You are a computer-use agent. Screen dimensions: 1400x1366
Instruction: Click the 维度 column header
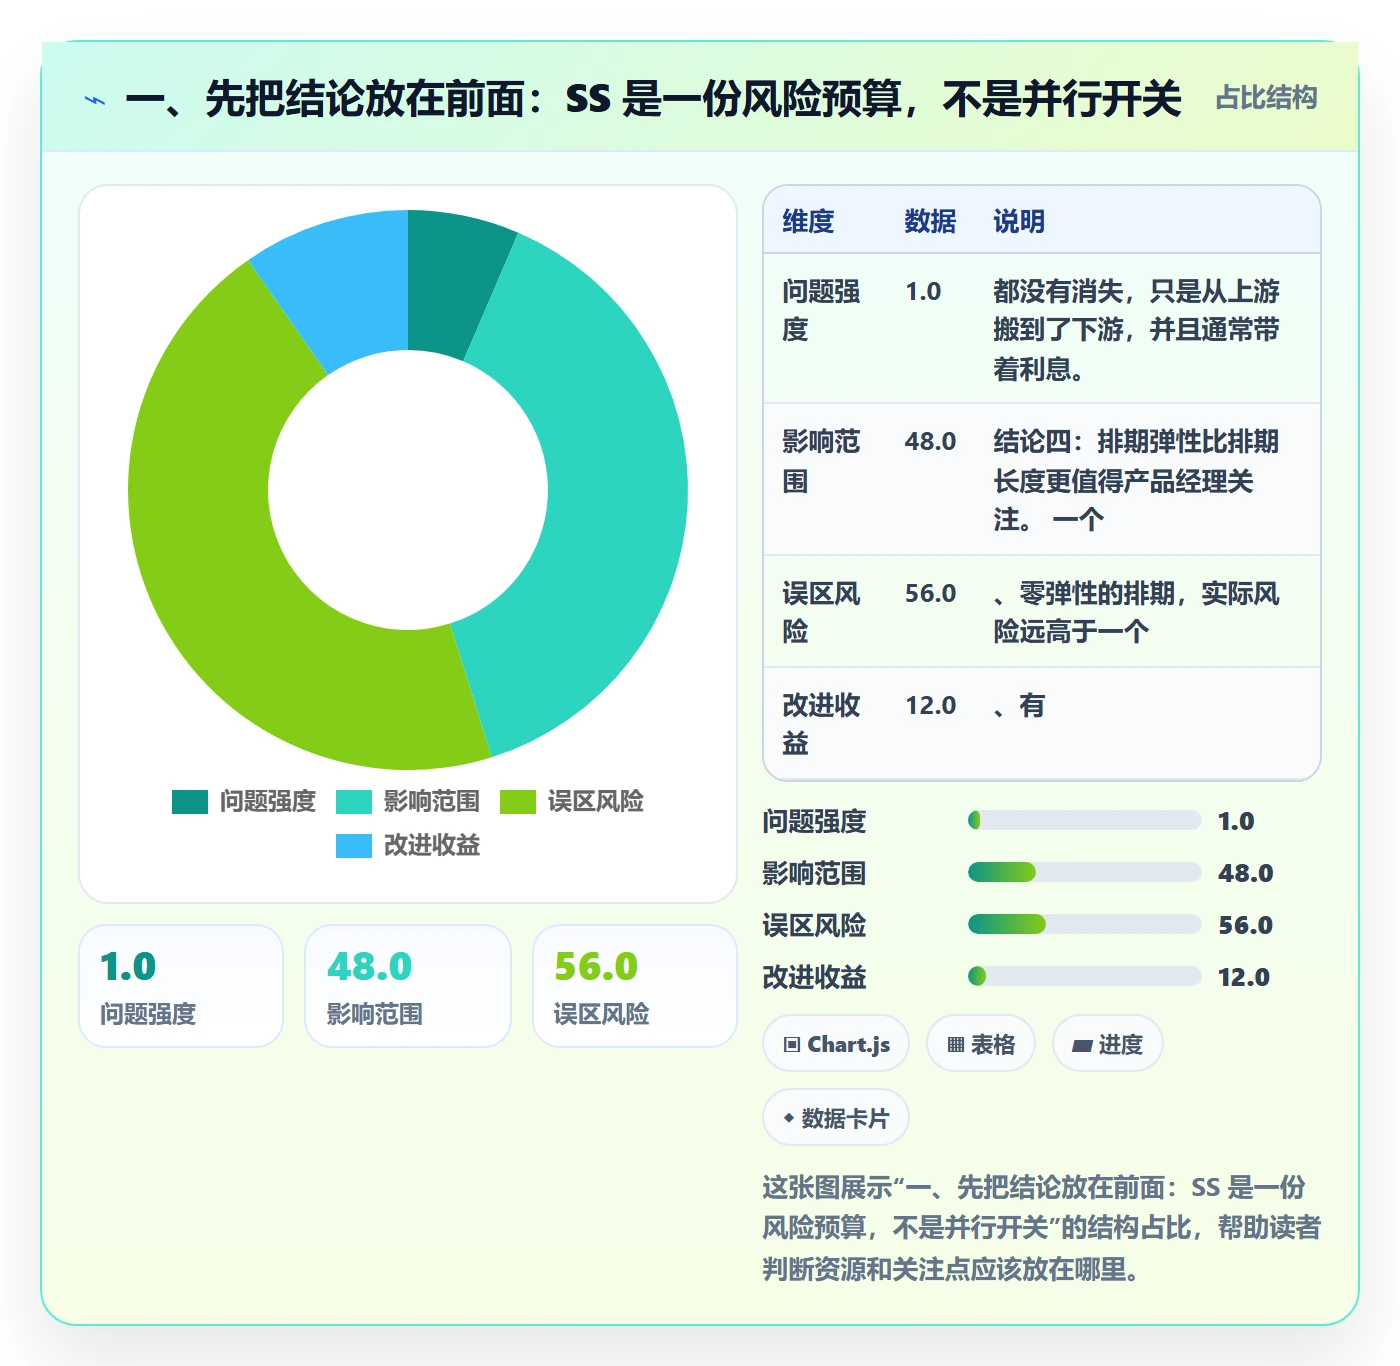point(808,221)
